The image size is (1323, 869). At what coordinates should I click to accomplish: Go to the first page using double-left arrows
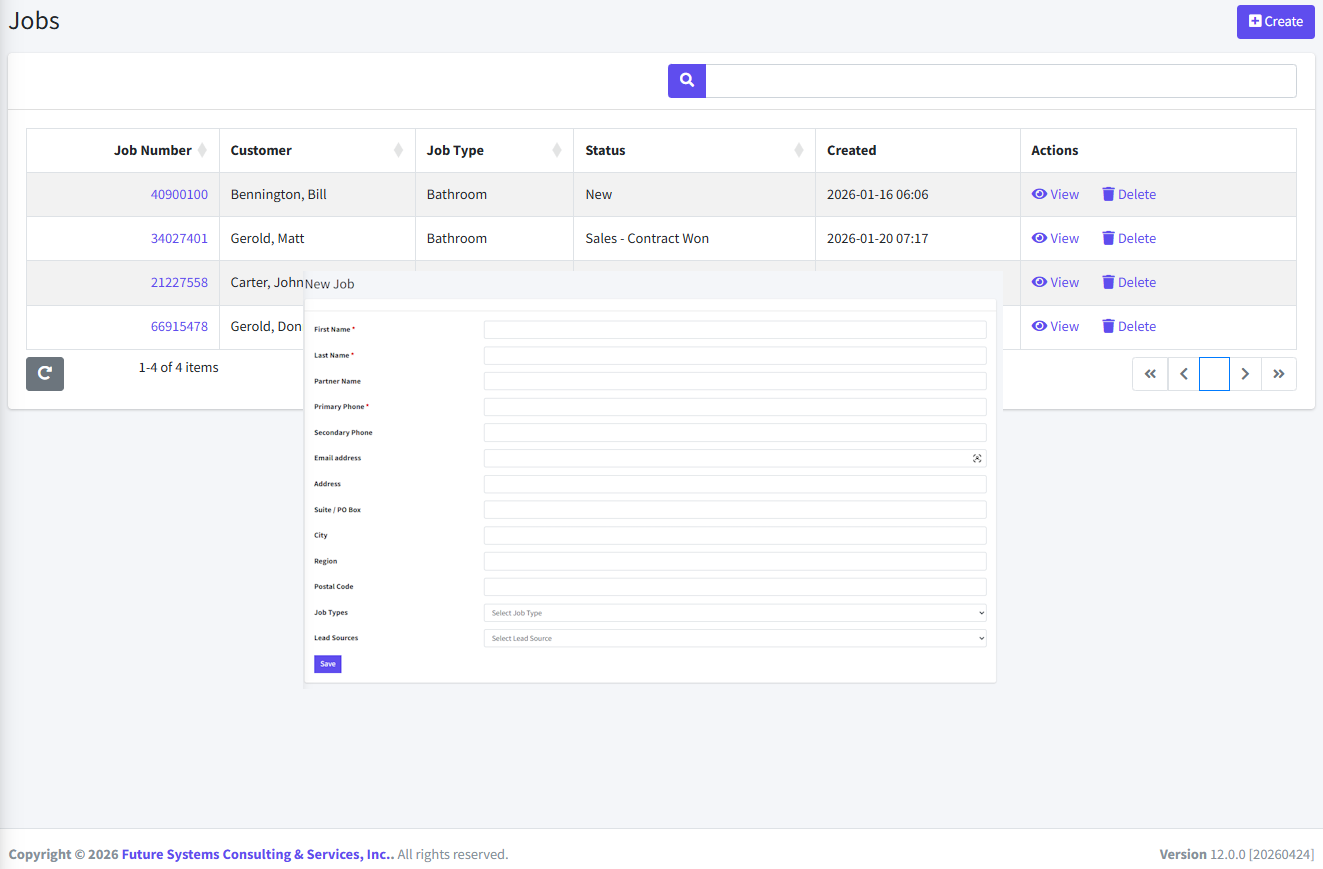[1150, 374]
